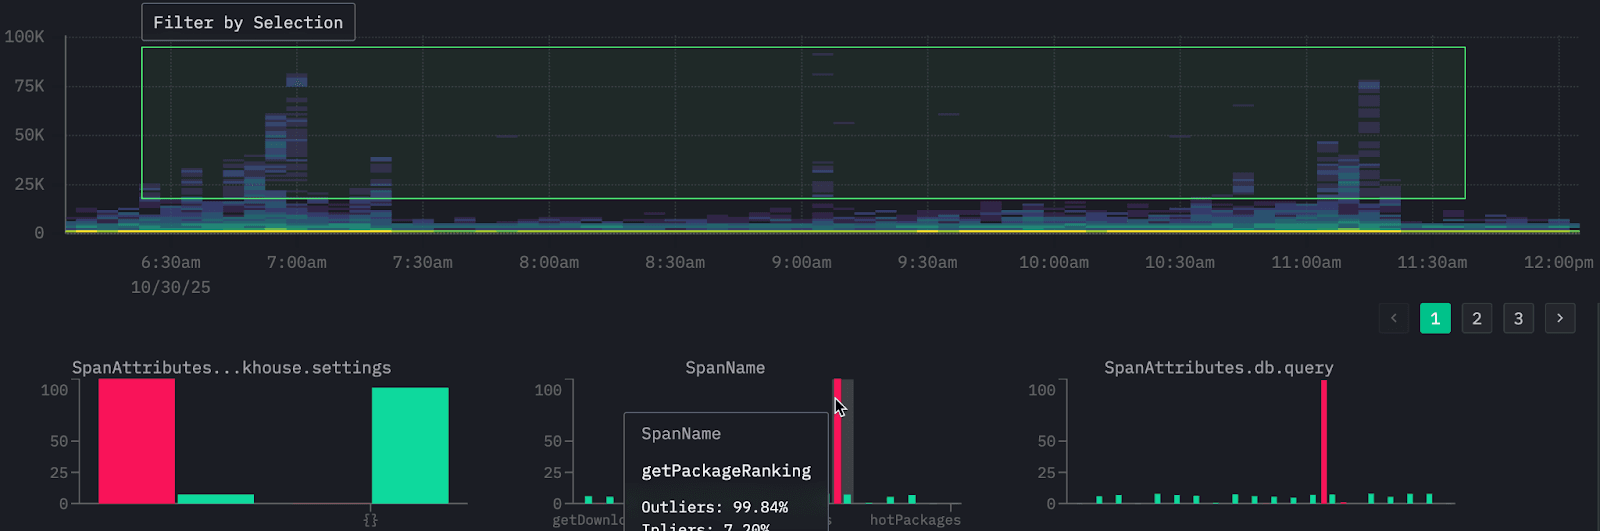Click the heatmap spike near 7:00am
The image size is (1600, 531).
tap(296, 120)
